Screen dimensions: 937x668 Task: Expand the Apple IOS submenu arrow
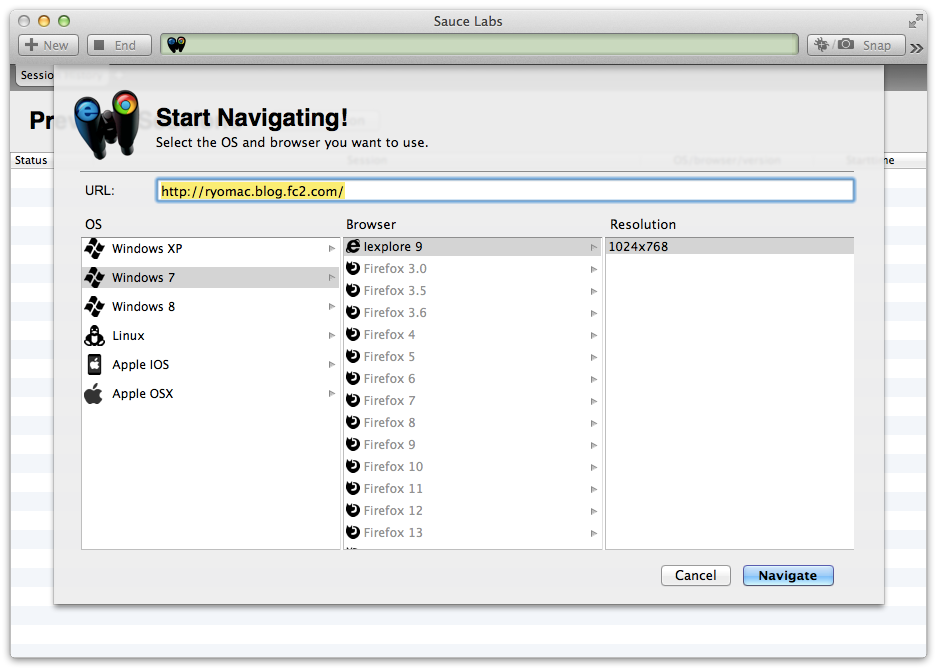[332, 364]
